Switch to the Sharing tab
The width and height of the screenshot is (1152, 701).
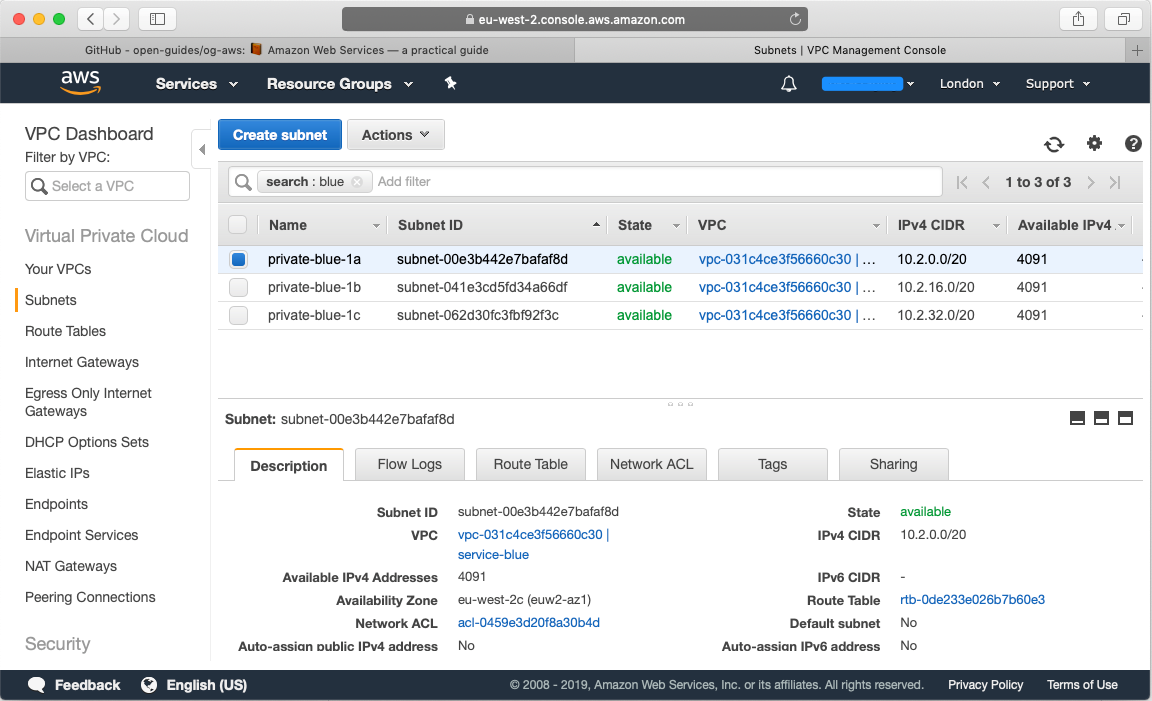pos(893,464)
